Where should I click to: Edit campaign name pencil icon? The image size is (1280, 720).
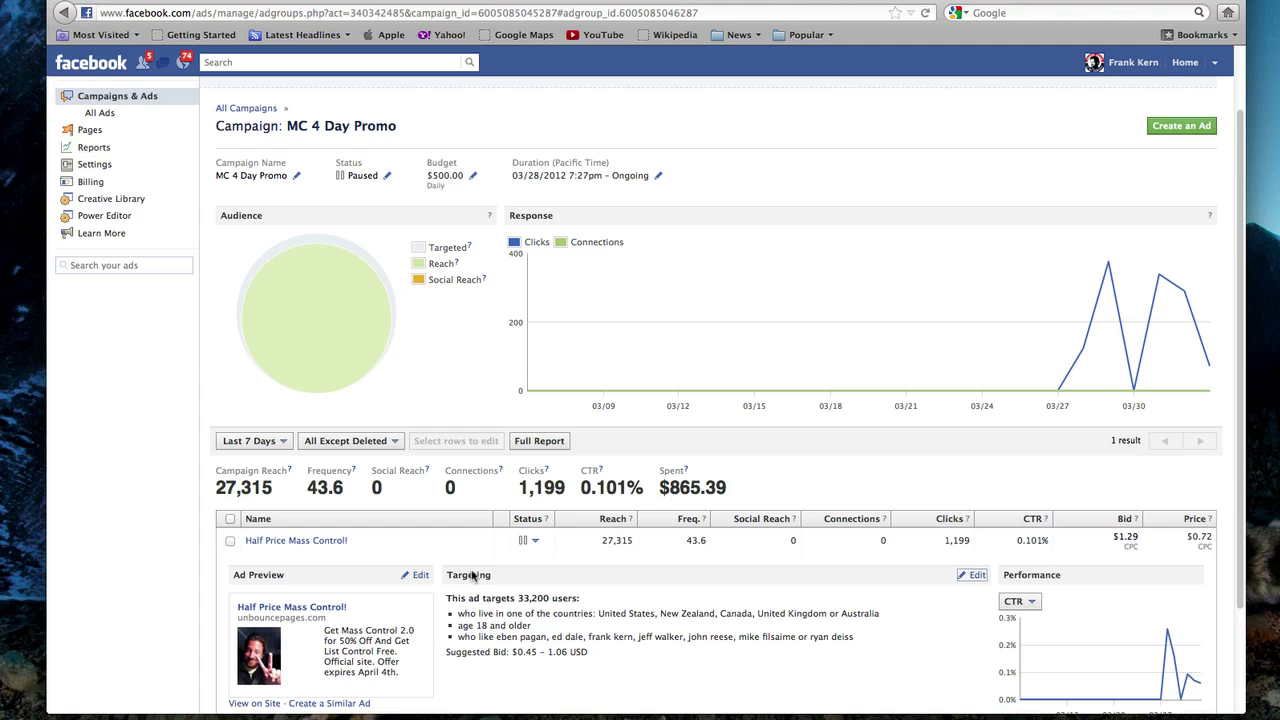click(x=297, y=176)
